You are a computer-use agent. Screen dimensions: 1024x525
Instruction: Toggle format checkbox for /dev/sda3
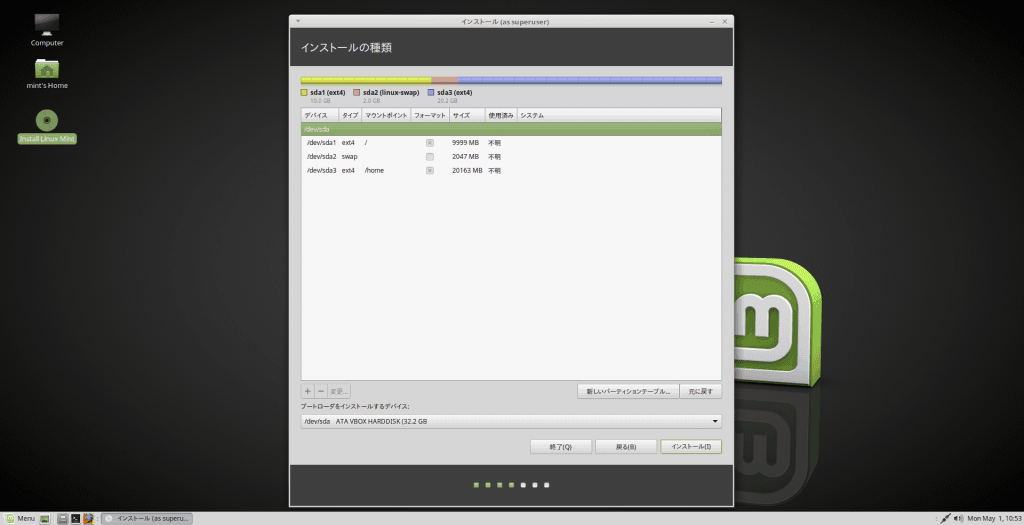pos(430,170)
